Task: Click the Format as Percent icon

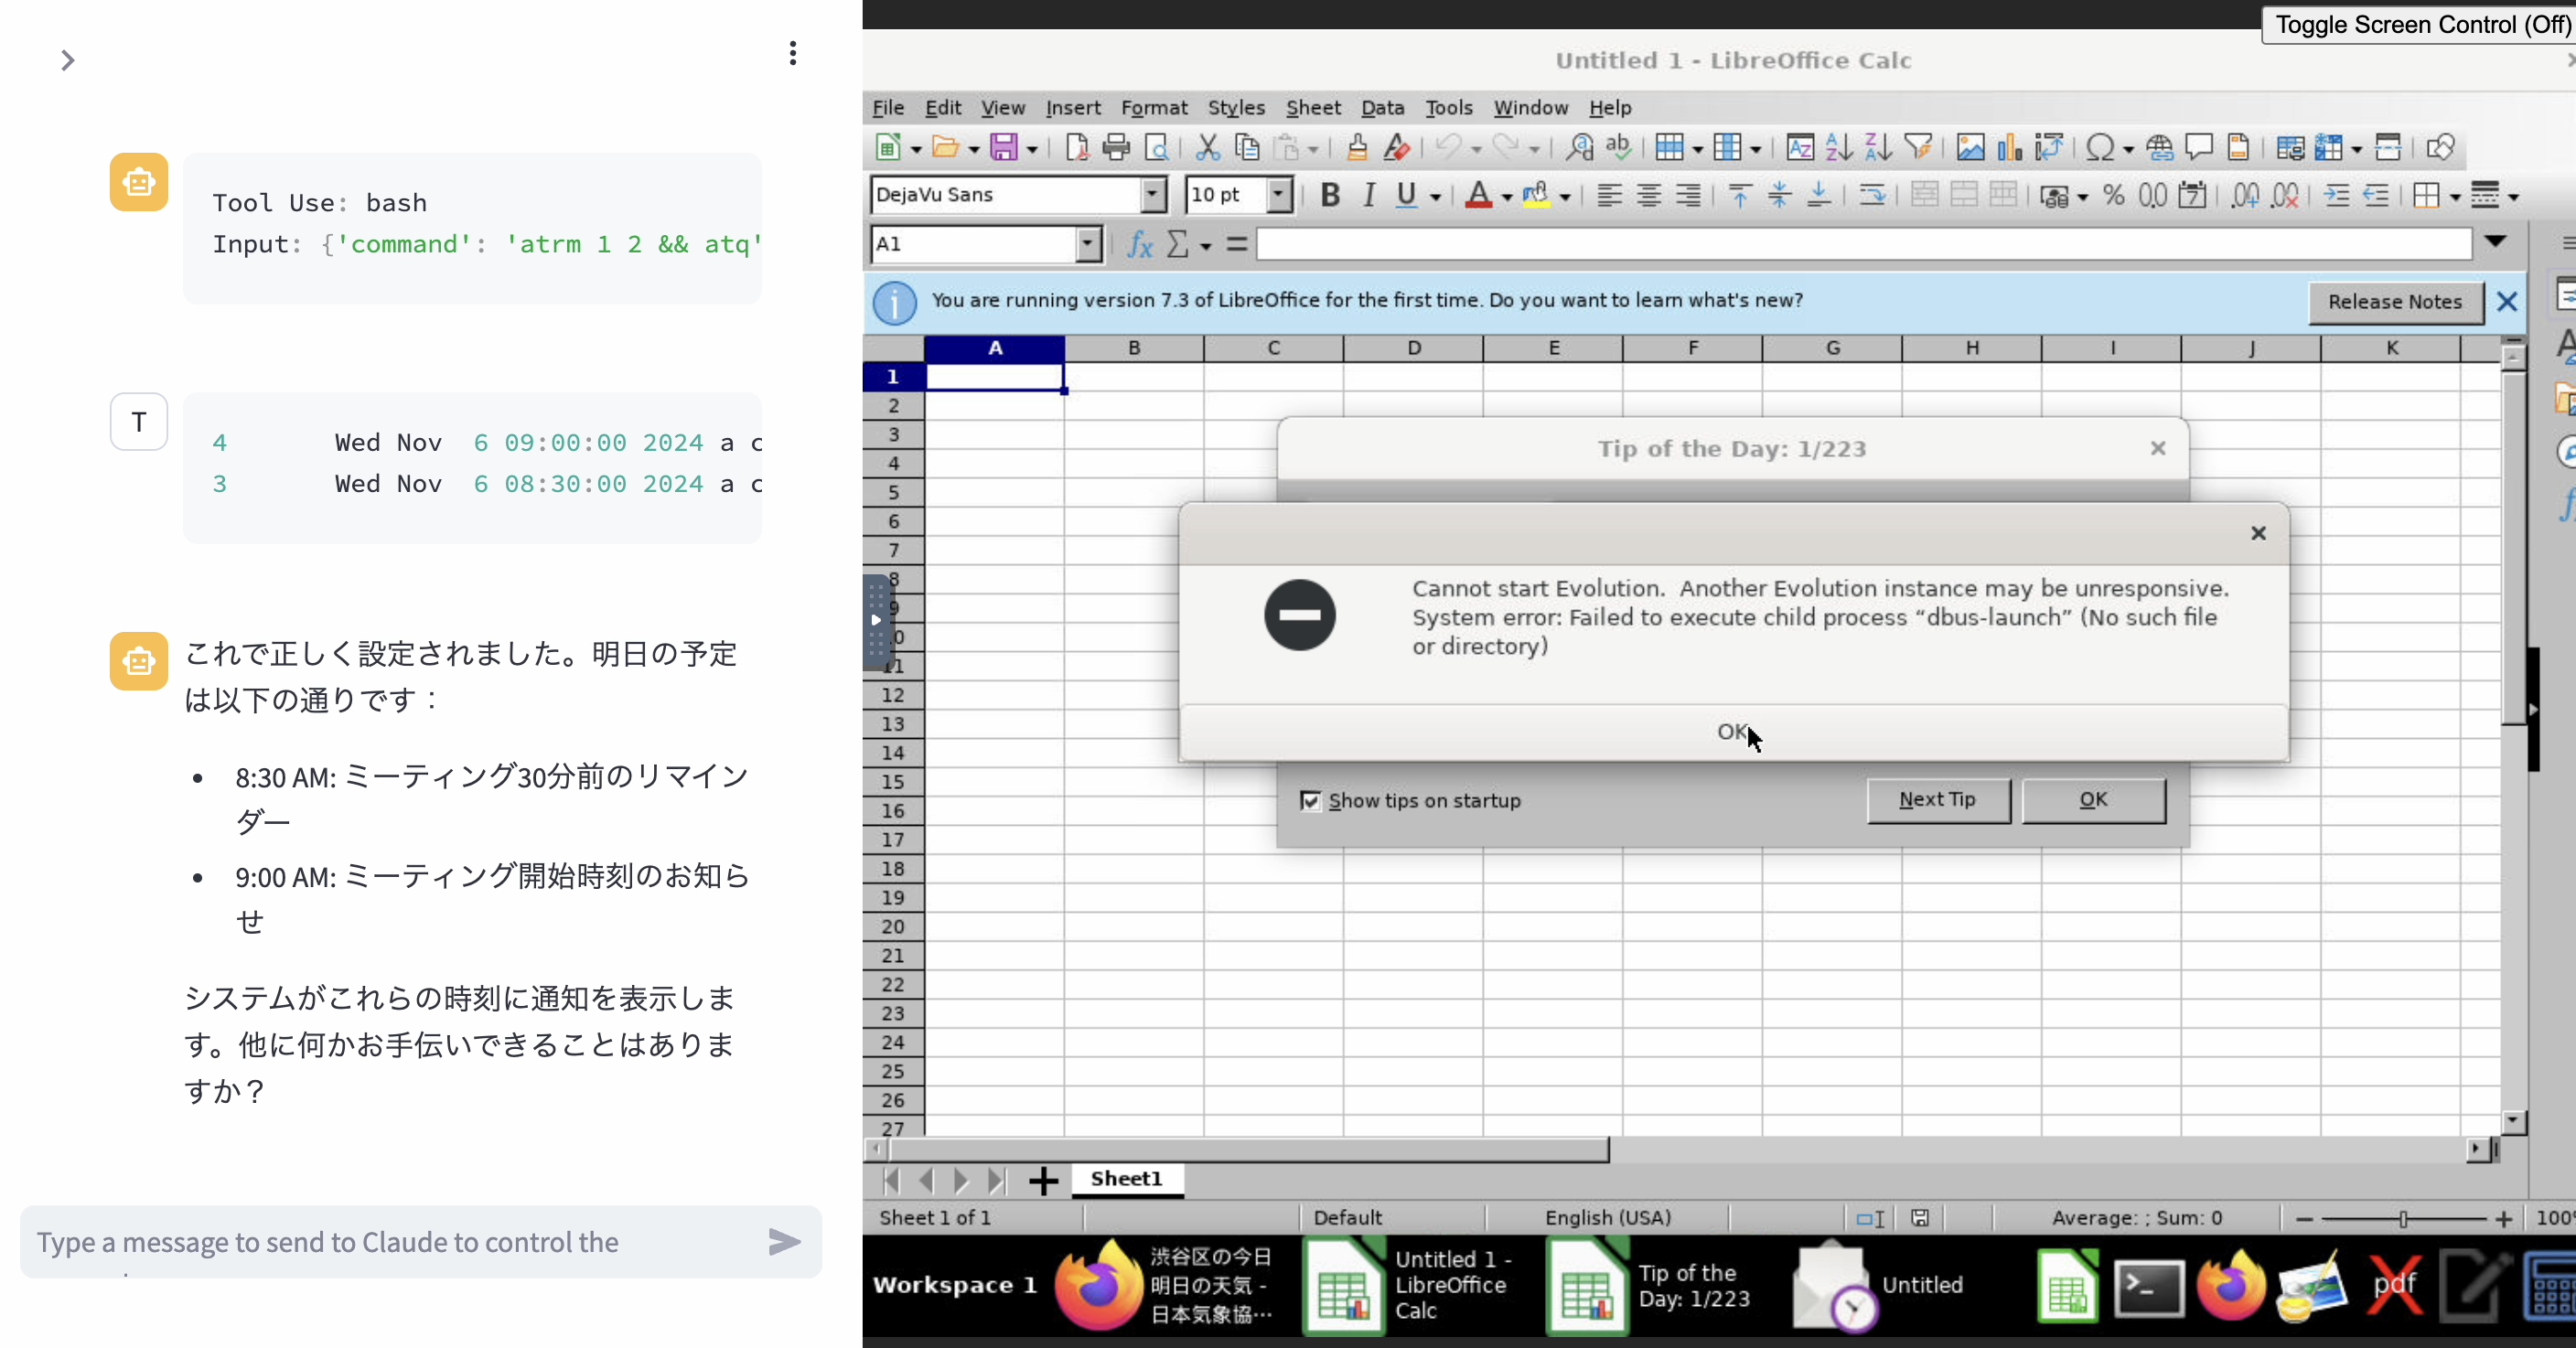Action: point(2113,196)
